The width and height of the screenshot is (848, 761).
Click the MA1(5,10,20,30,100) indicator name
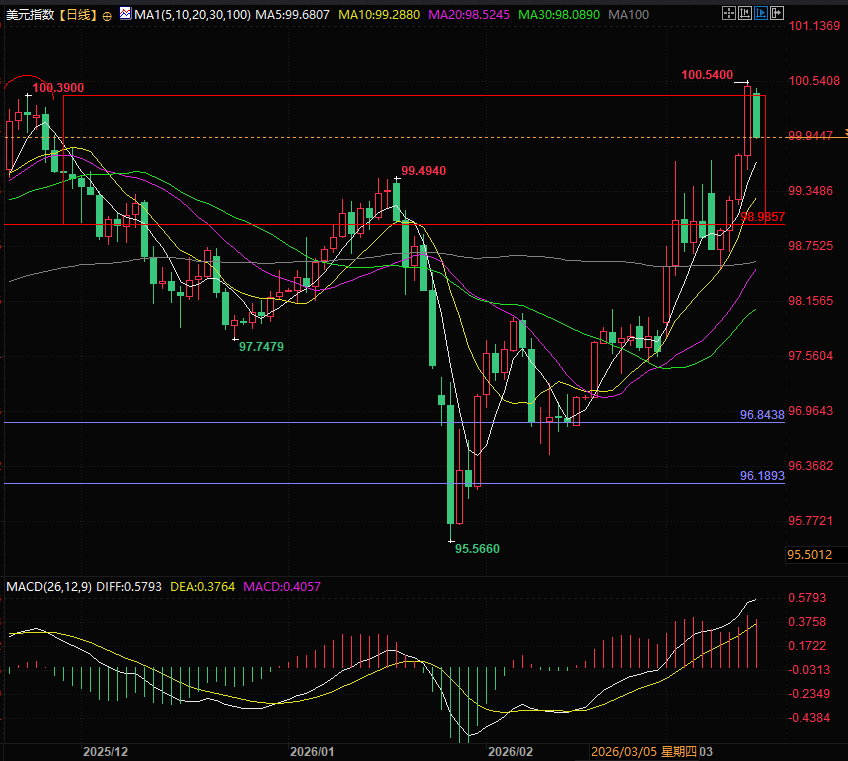click(x=193, y=15)
